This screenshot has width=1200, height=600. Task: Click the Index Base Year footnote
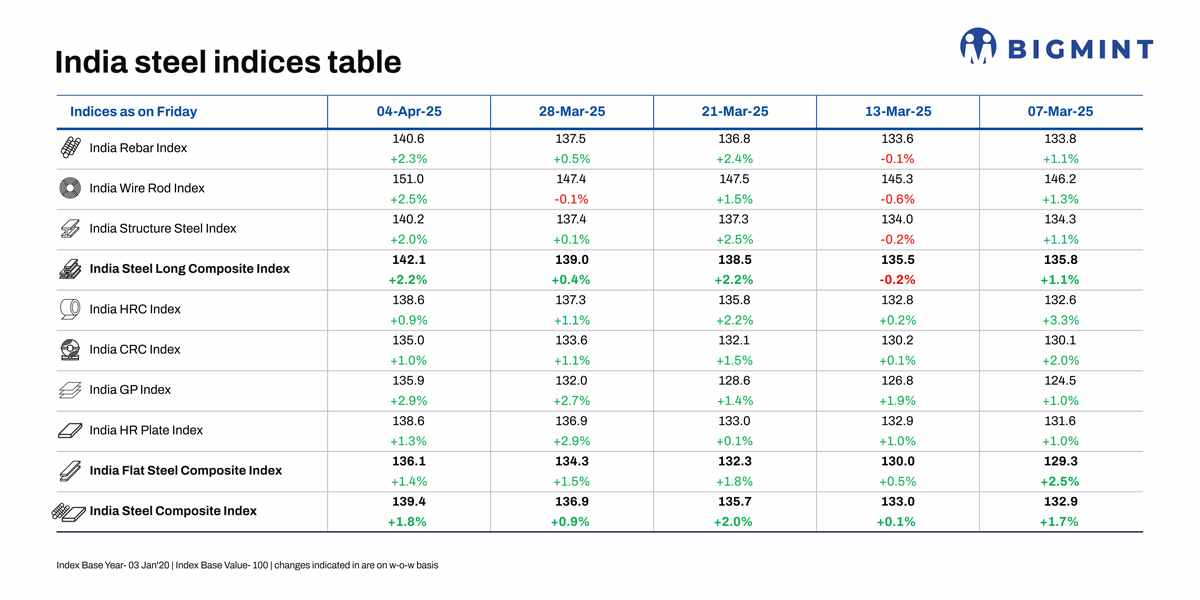[x=247, y=565]
